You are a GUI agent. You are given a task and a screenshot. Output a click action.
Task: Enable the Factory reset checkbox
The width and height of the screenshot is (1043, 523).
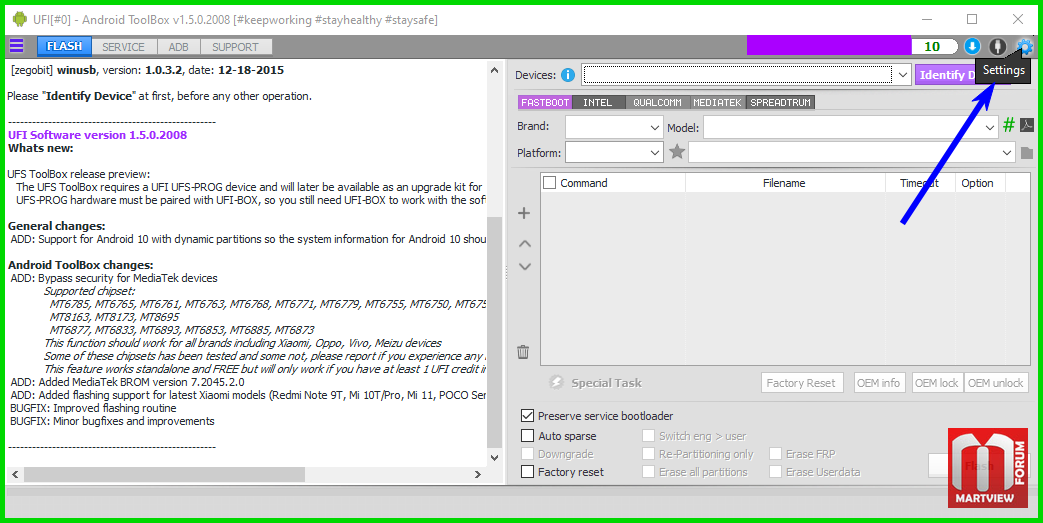[x=527, y=472]
